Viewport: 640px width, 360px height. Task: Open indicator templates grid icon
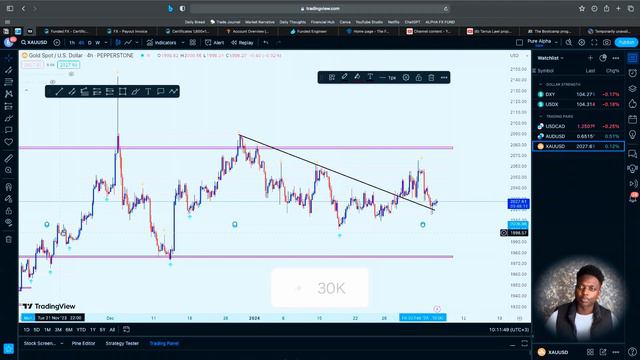(193, 42)
